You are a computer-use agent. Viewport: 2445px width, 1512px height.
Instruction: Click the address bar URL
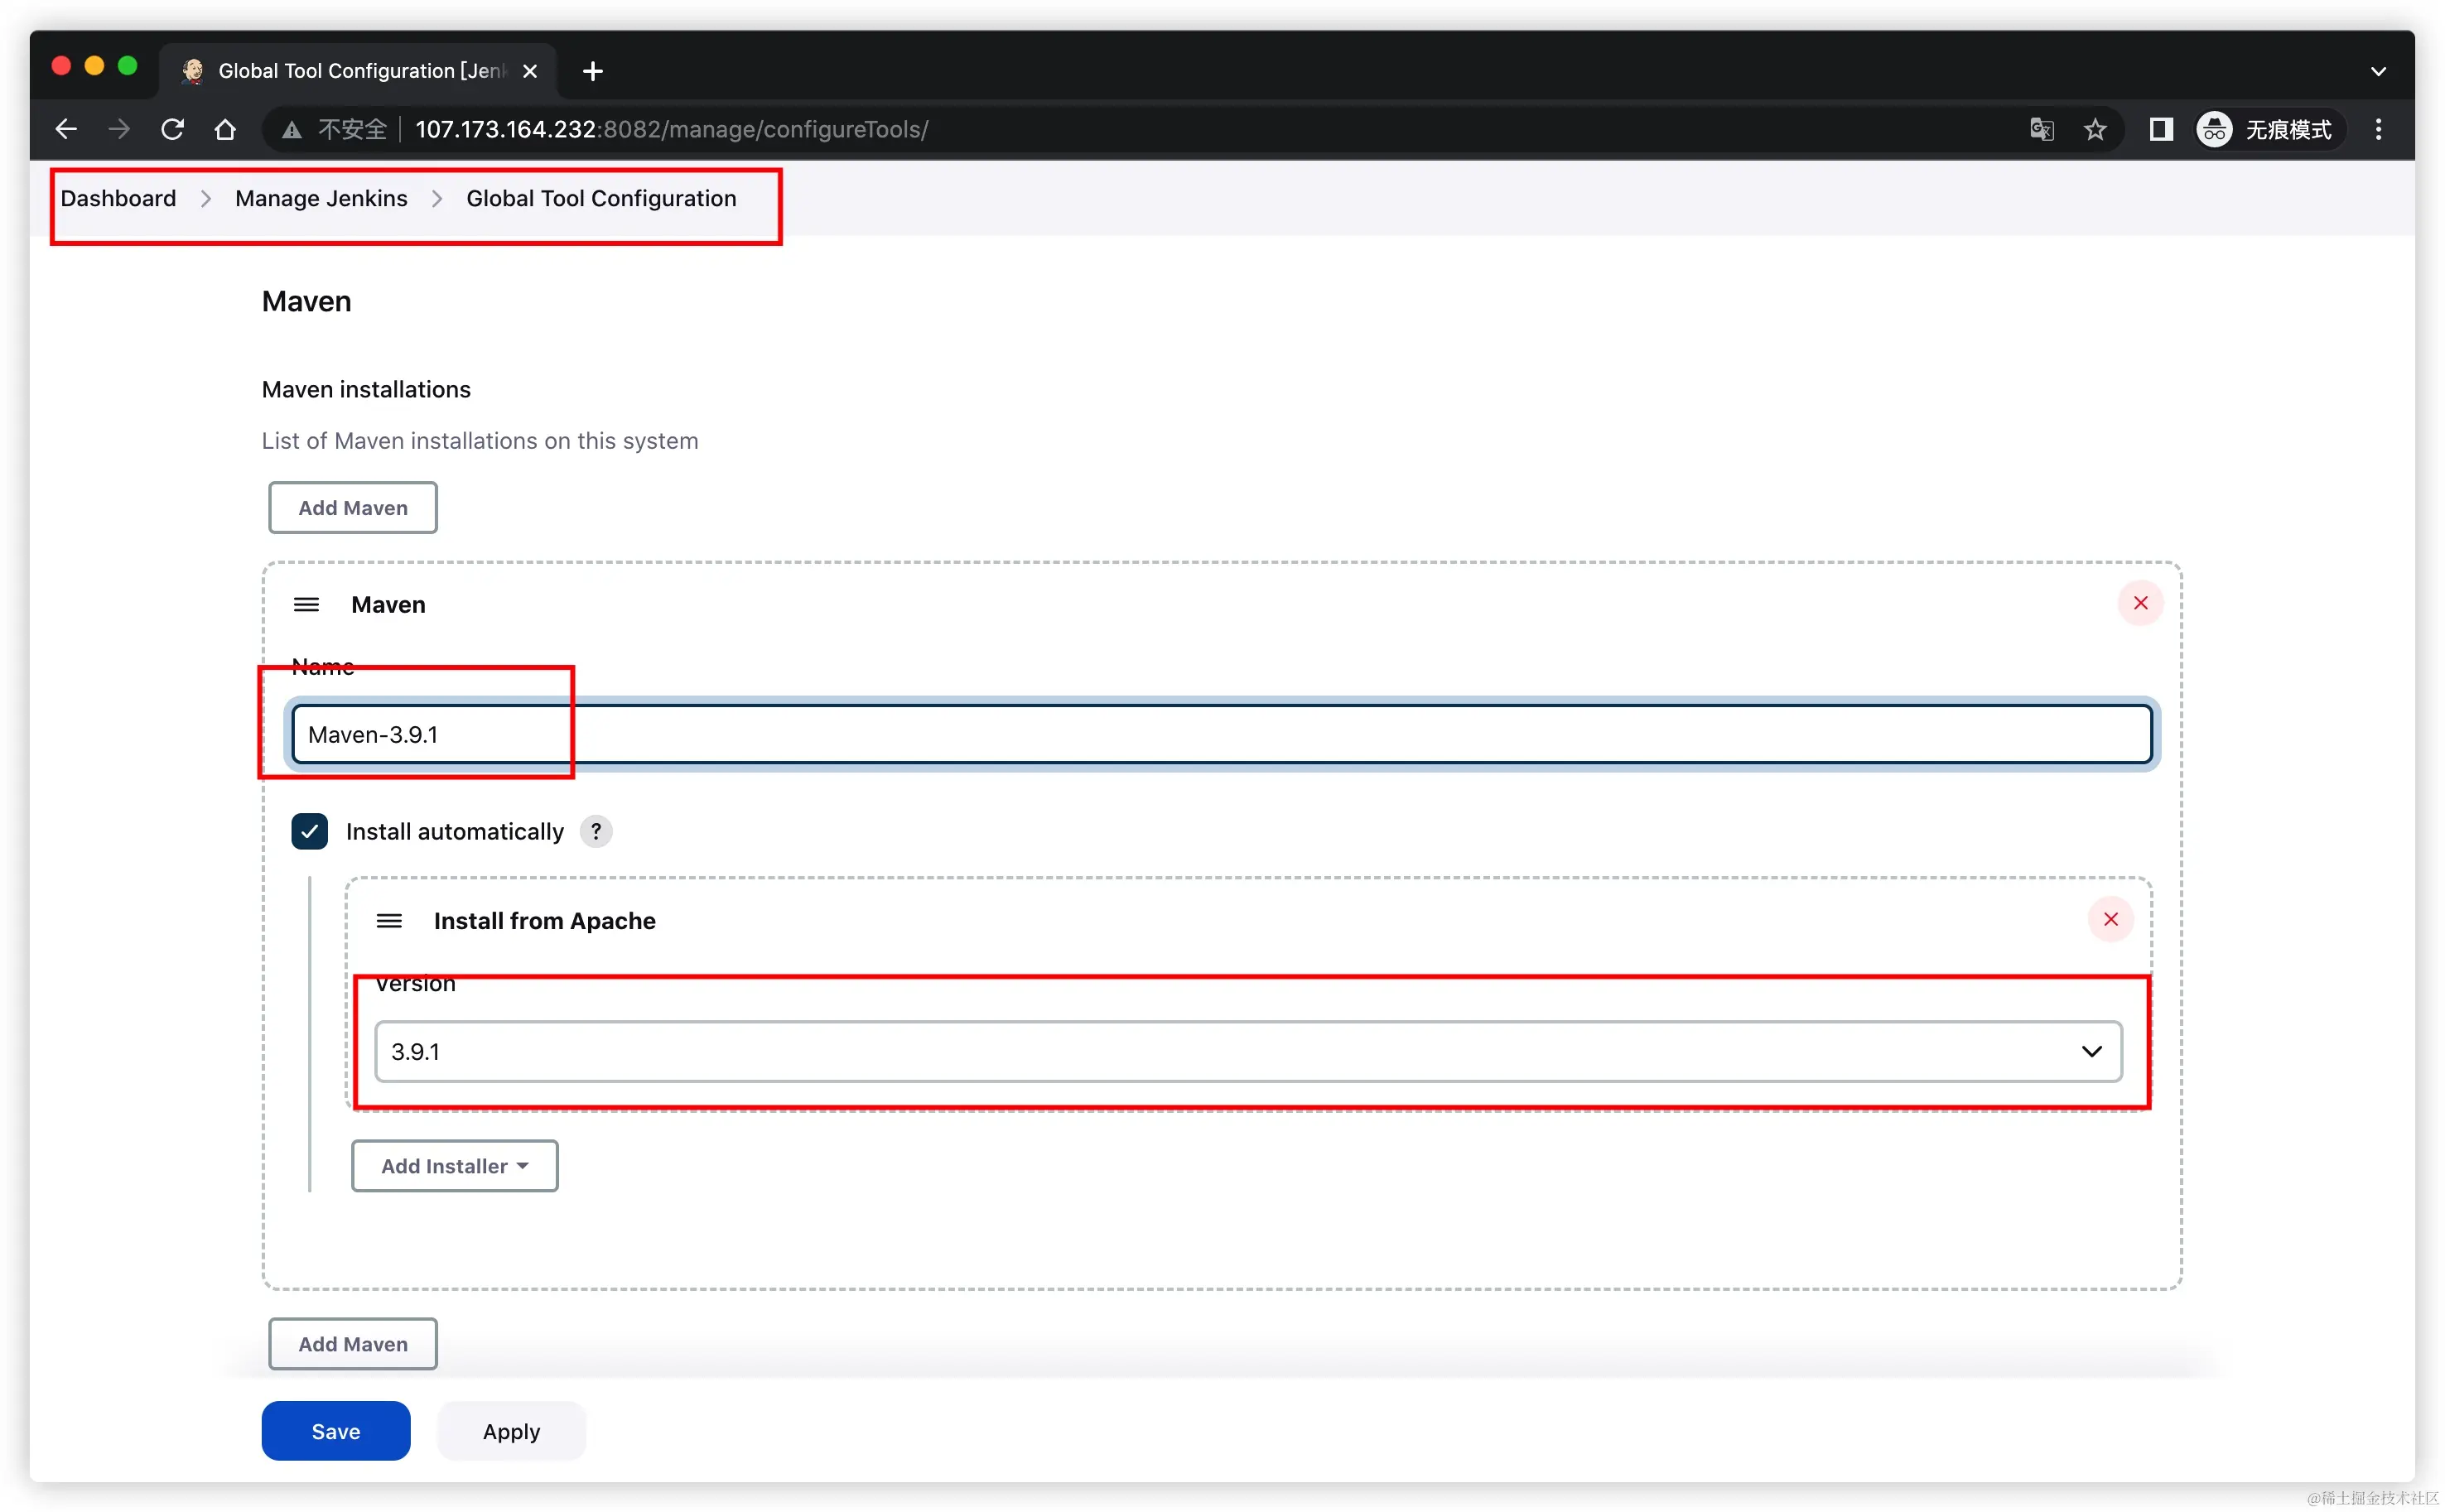click(x=671, y=129)
